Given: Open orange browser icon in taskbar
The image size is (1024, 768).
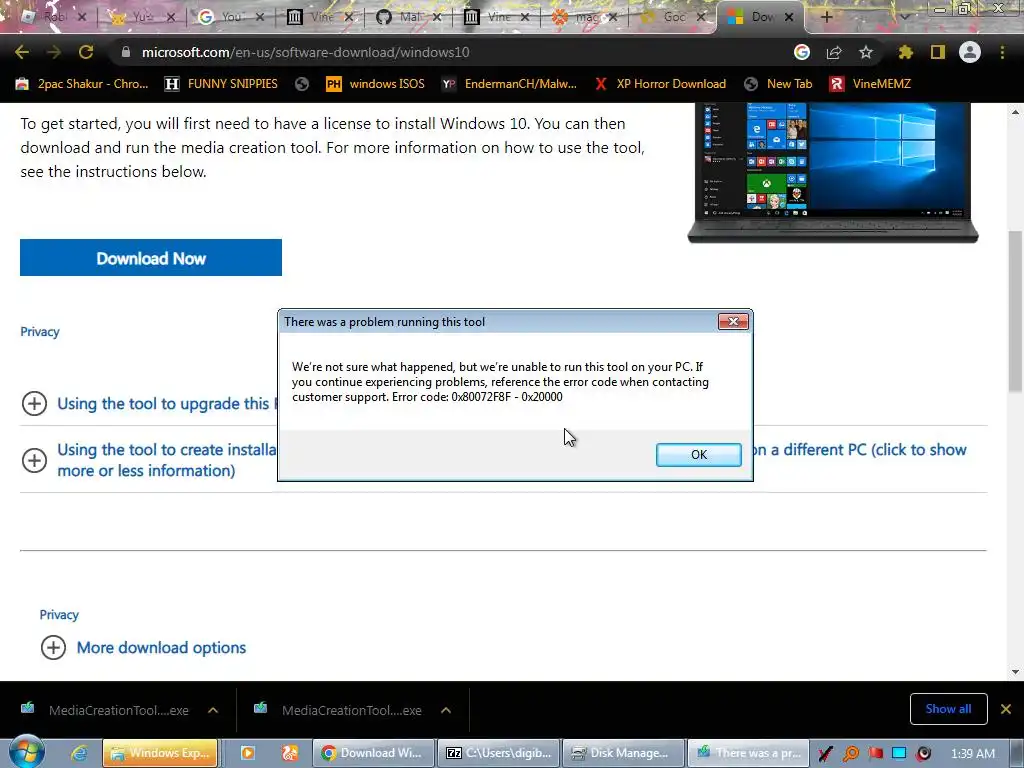Looking at the screenshot, I should [290, 753].
